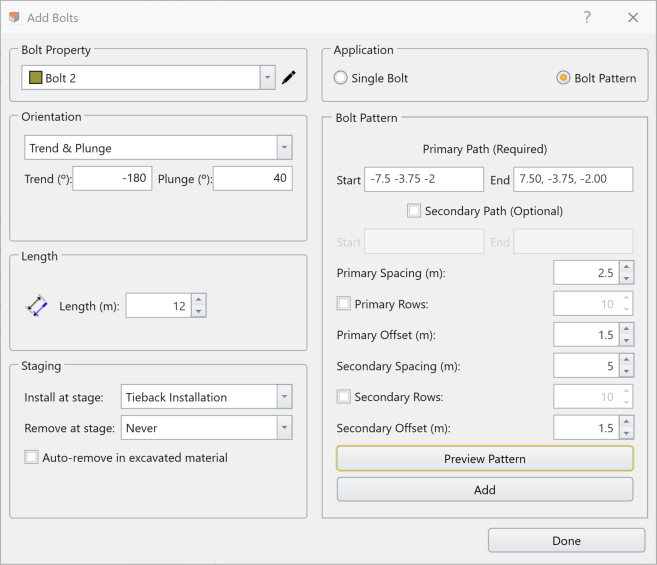Increase Secondary Spacing with up arrow
Viewport: 657px width, 565px height.
coord(626,360)
